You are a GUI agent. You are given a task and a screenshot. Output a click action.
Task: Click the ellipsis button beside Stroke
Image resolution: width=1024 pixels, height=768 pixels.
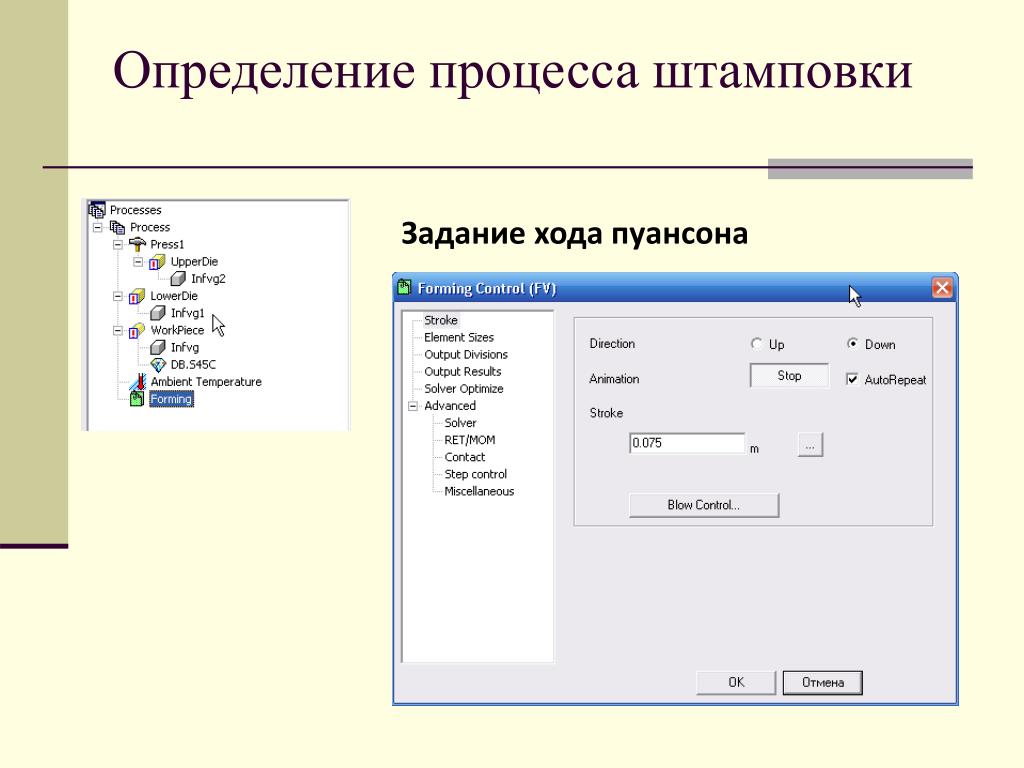tap(810, 445)
